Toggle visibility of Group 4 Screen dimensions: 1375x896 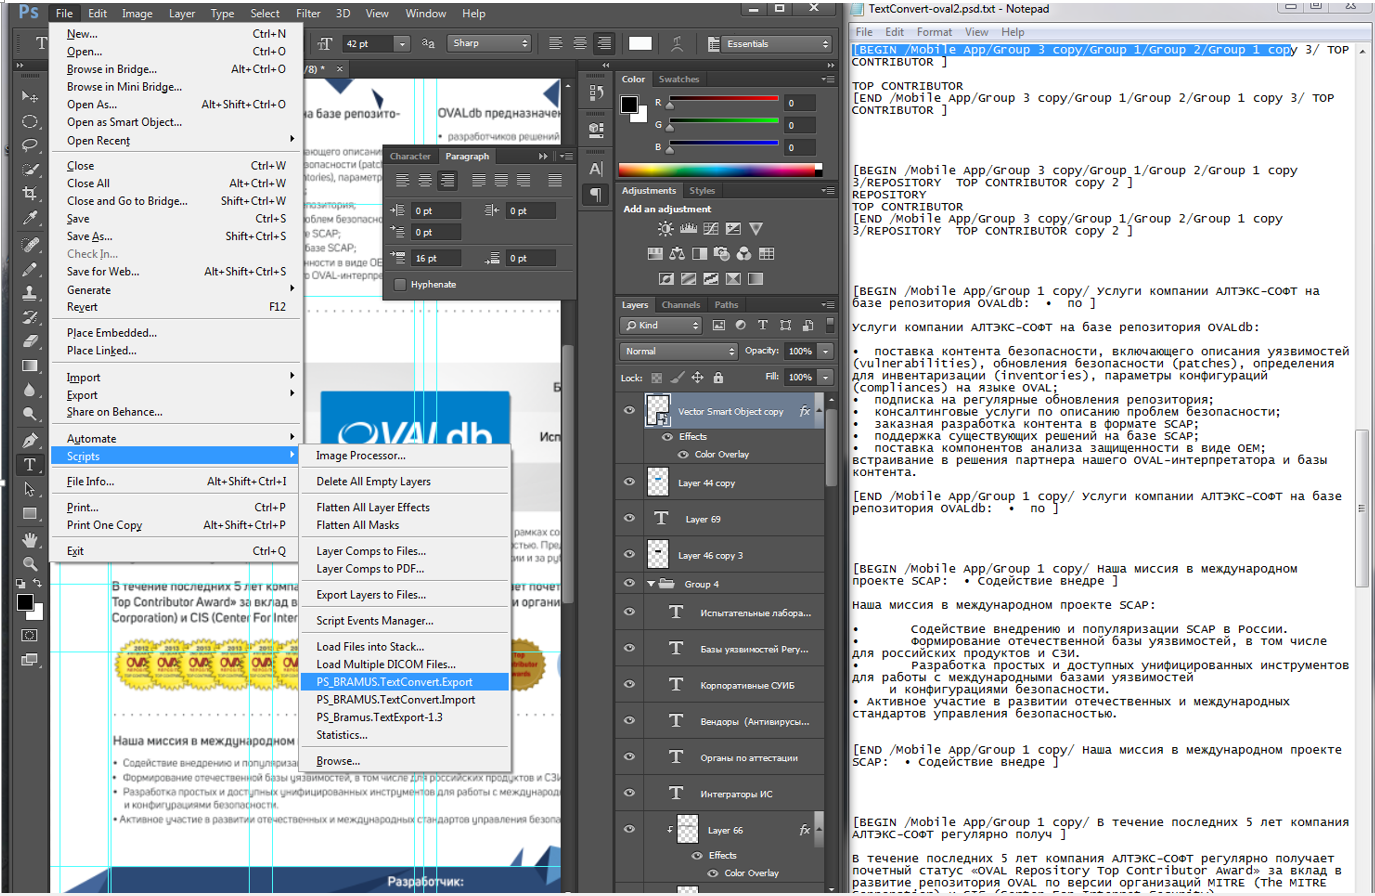(x=629, y=583)
